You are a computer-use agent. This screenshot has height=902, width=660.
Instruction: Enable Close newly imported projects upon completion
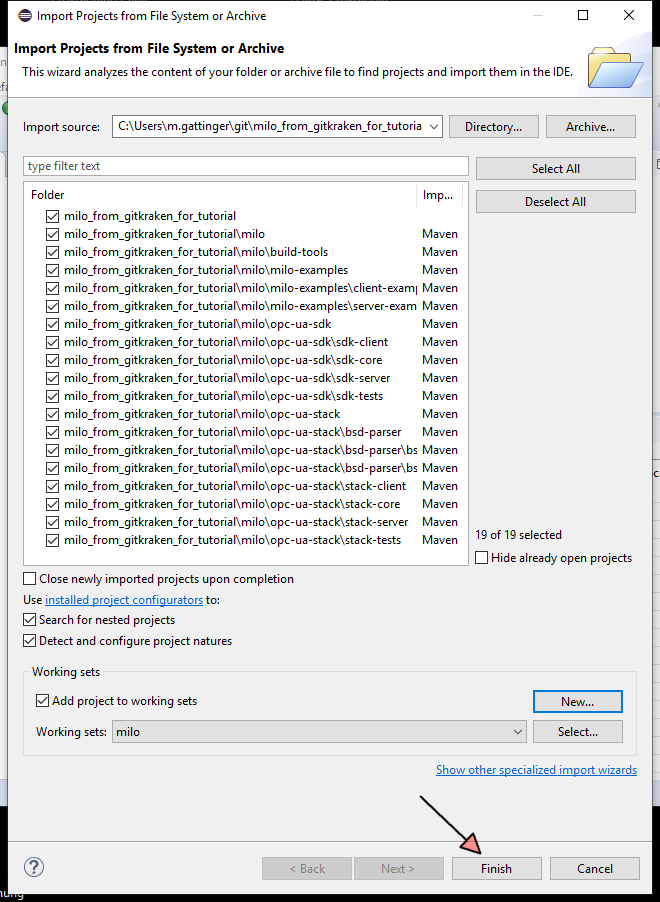(x=29, y=578)
